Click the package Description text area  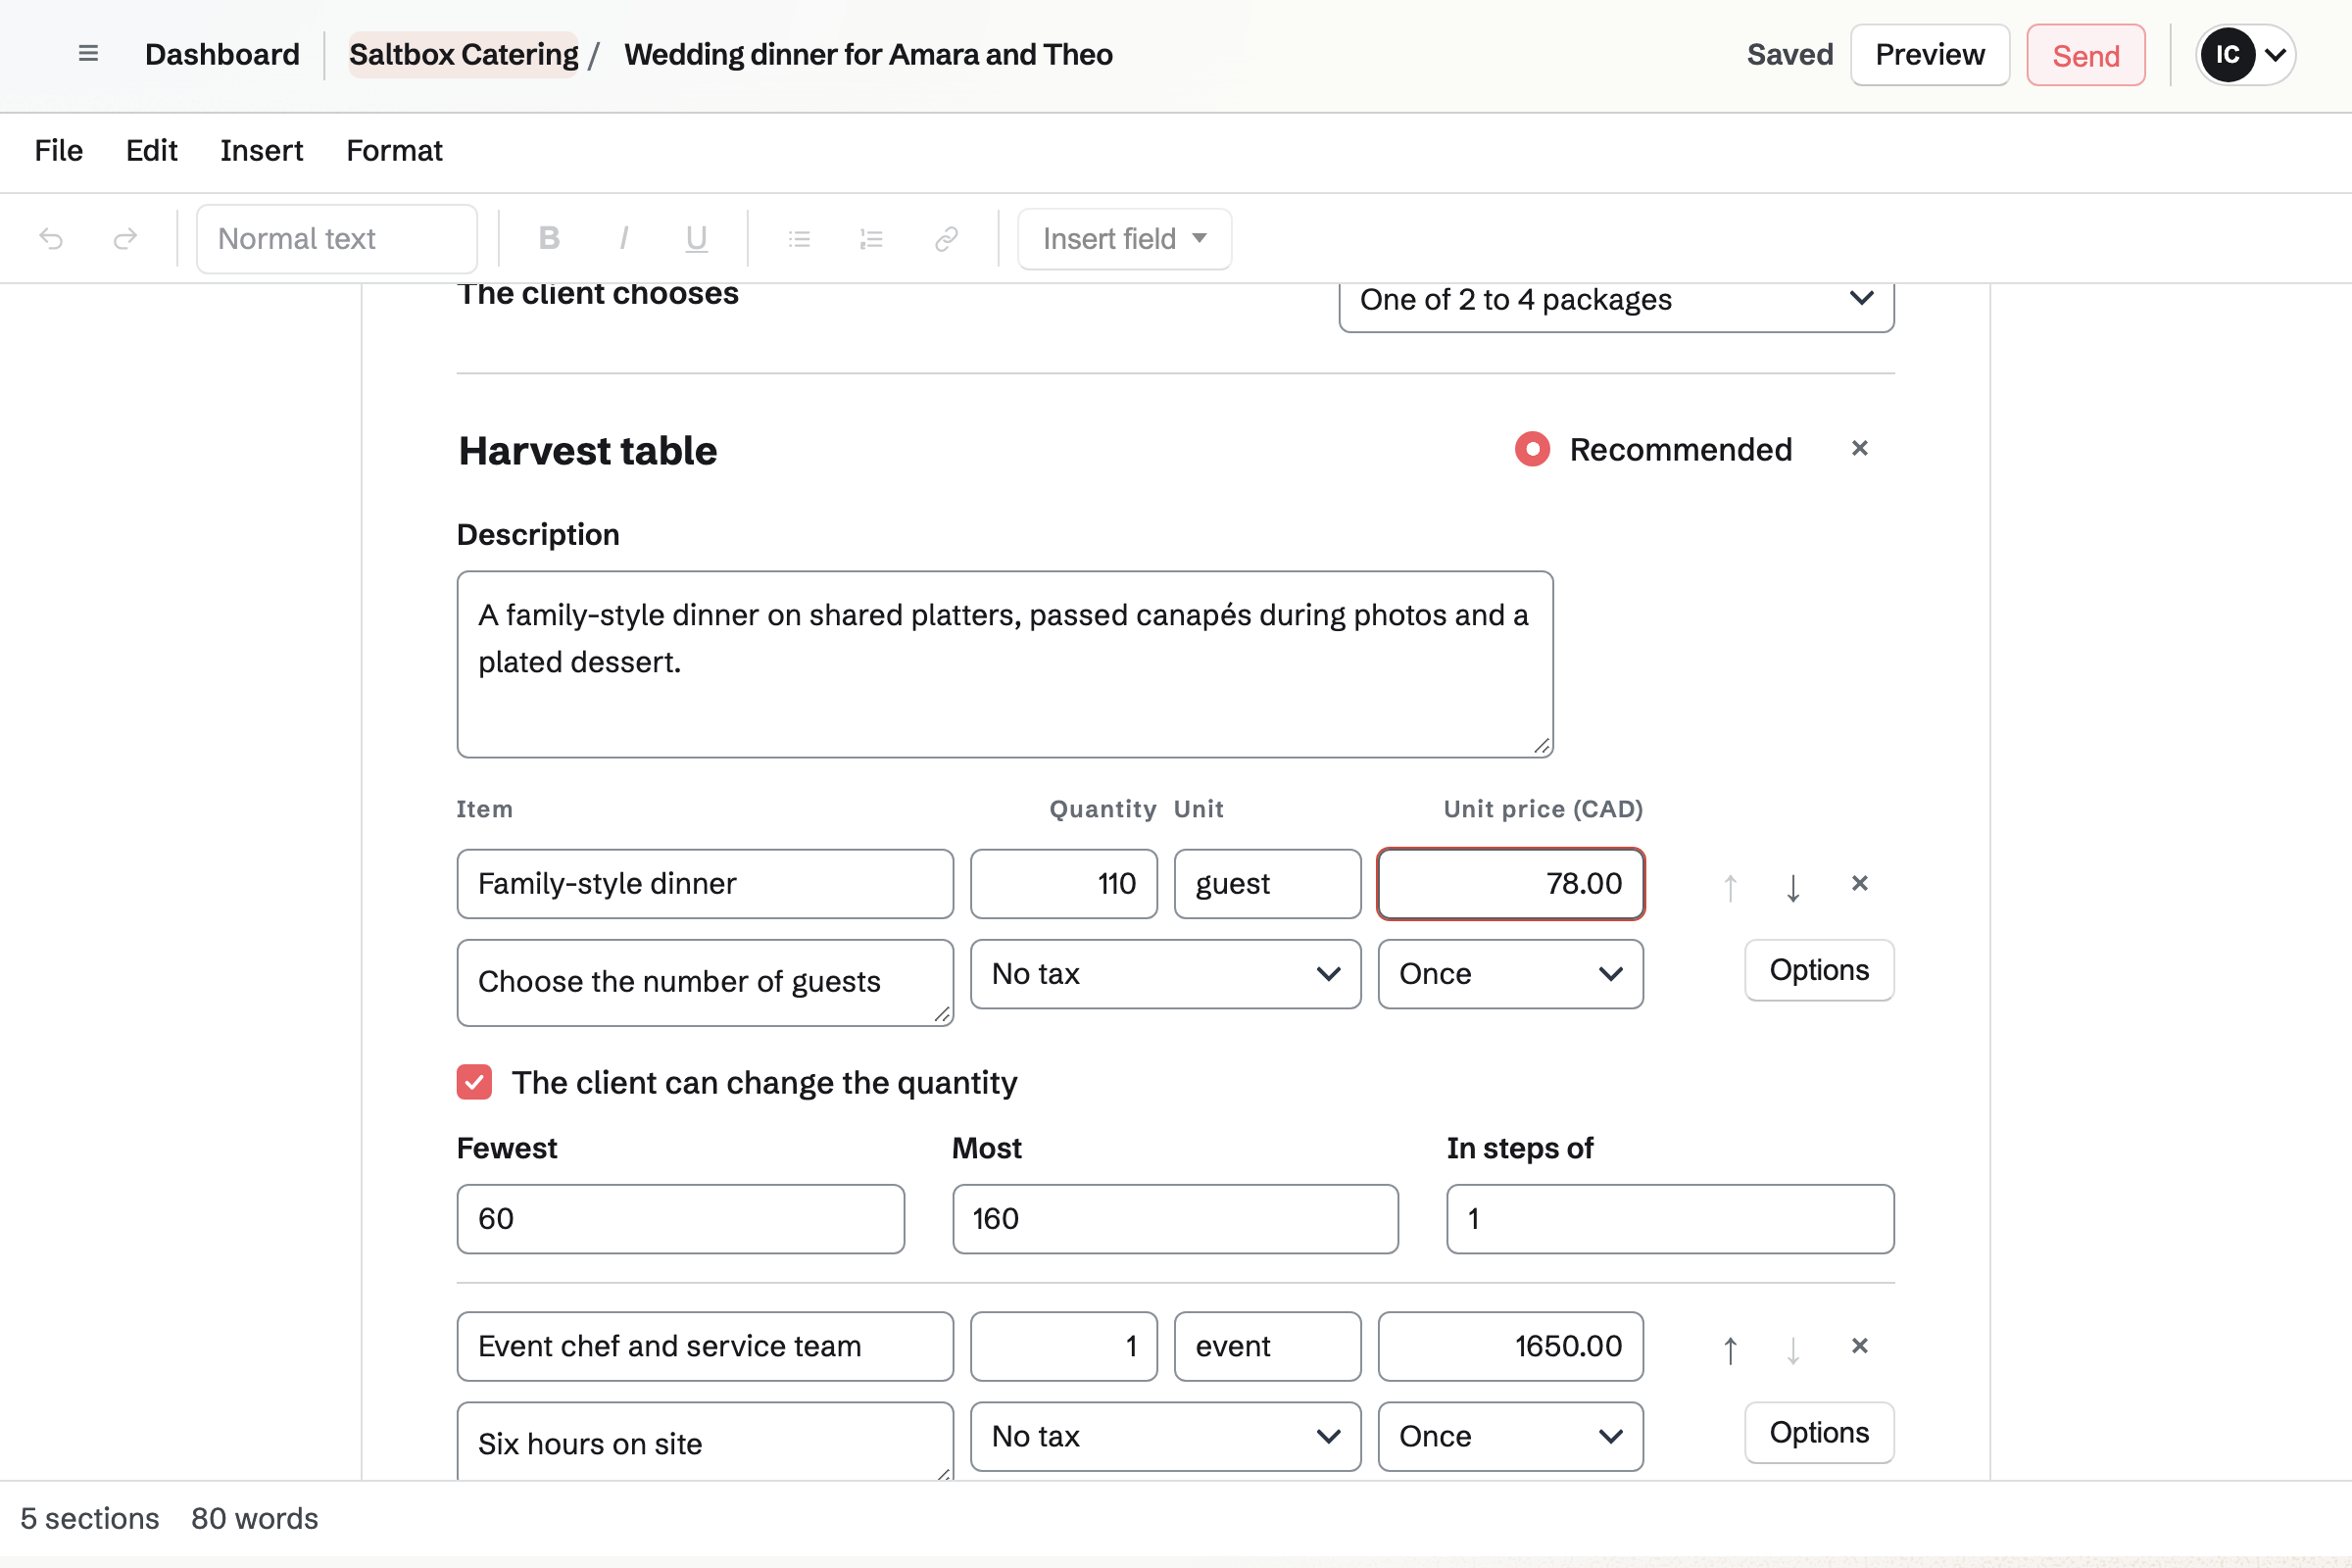(1005, 664)
